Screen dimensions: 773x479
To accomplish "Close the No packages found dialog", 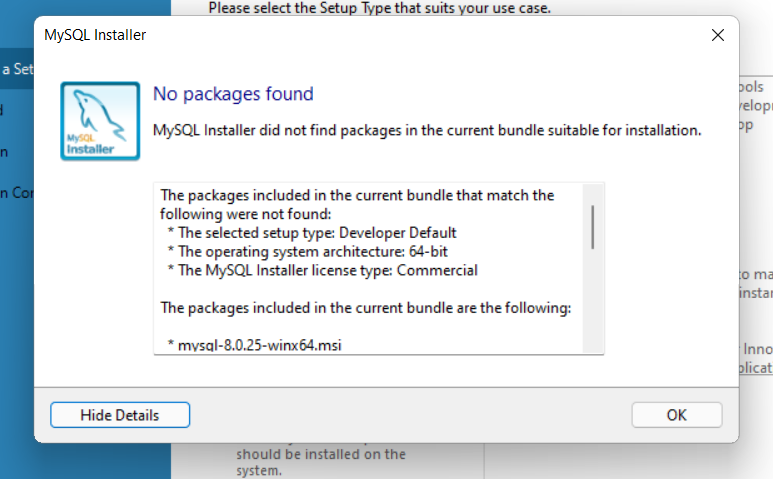I will point(718,35).
